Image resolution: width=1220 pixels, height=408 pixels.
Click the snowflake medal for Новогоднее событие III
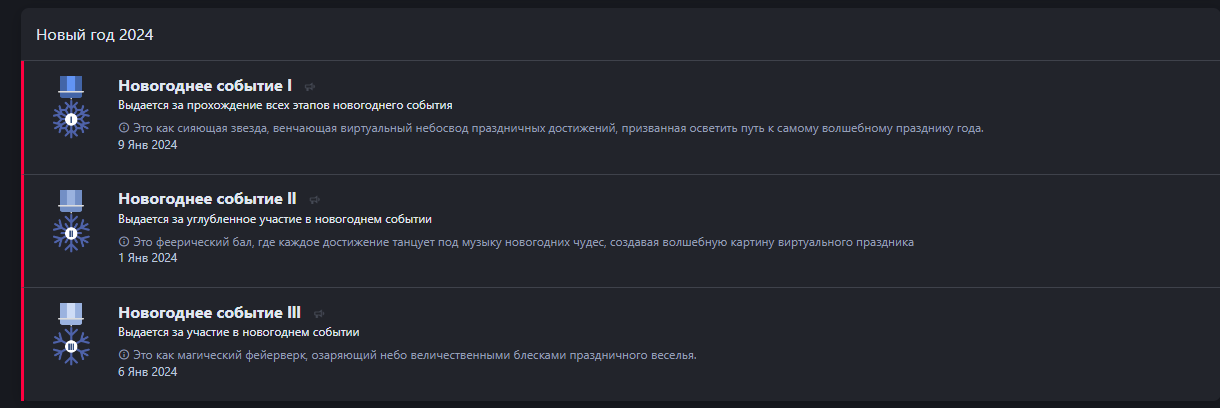(71, 334)
